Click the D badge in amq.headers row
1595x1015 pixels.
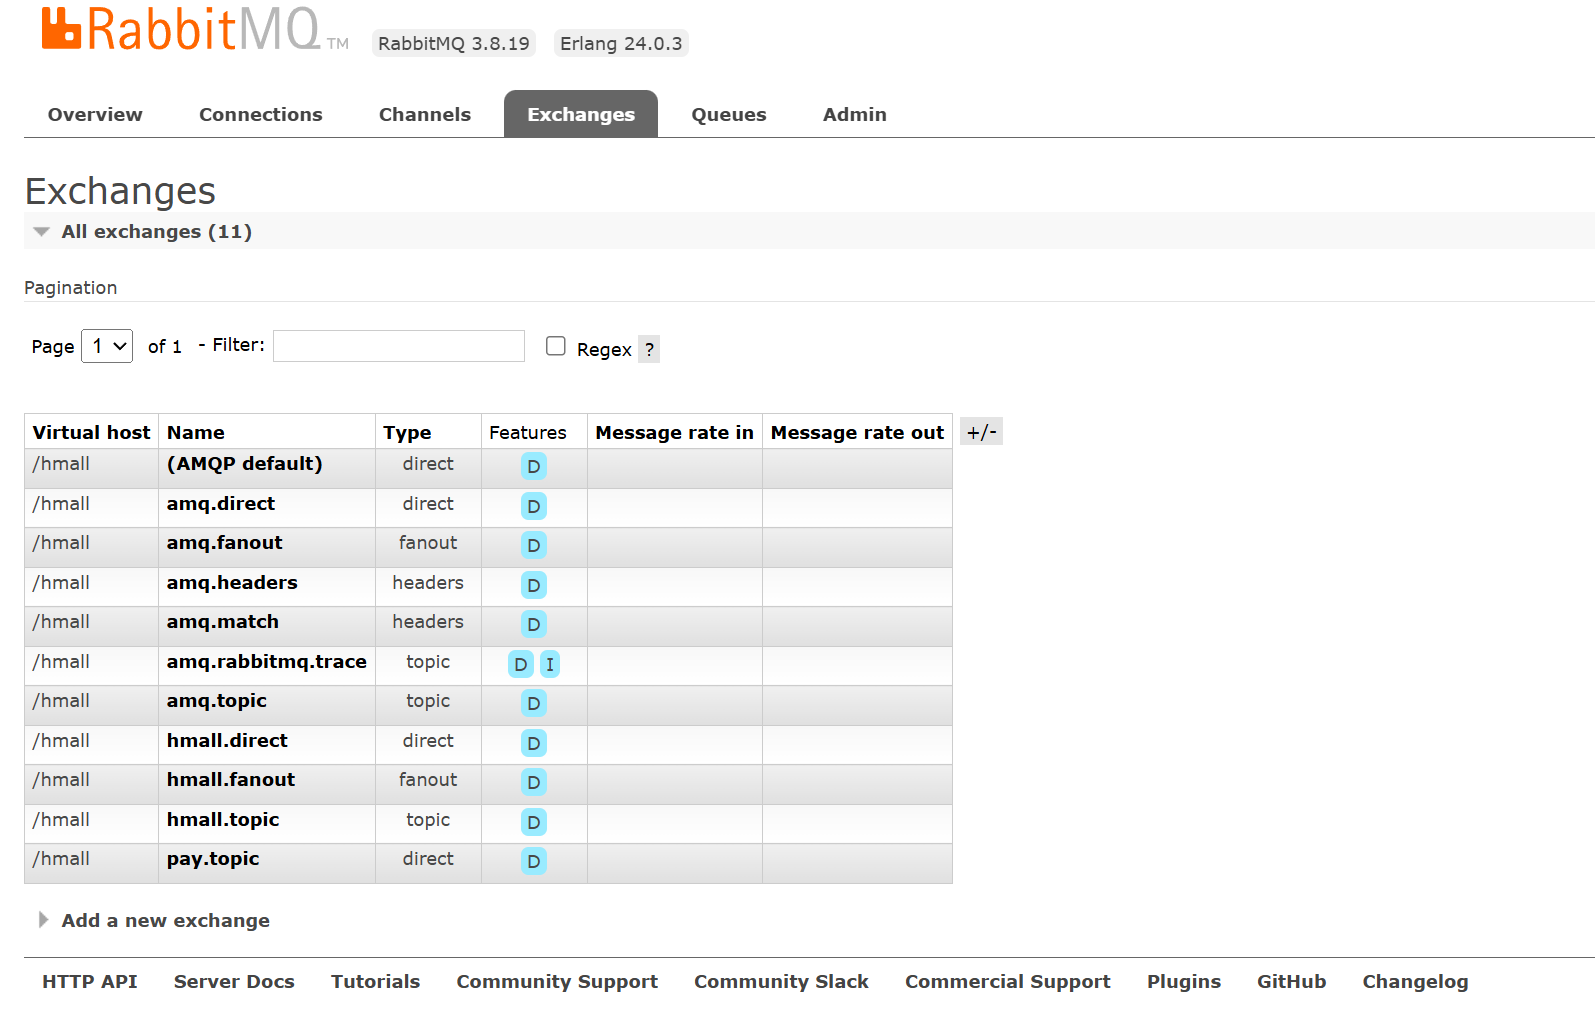coord(534,585)
